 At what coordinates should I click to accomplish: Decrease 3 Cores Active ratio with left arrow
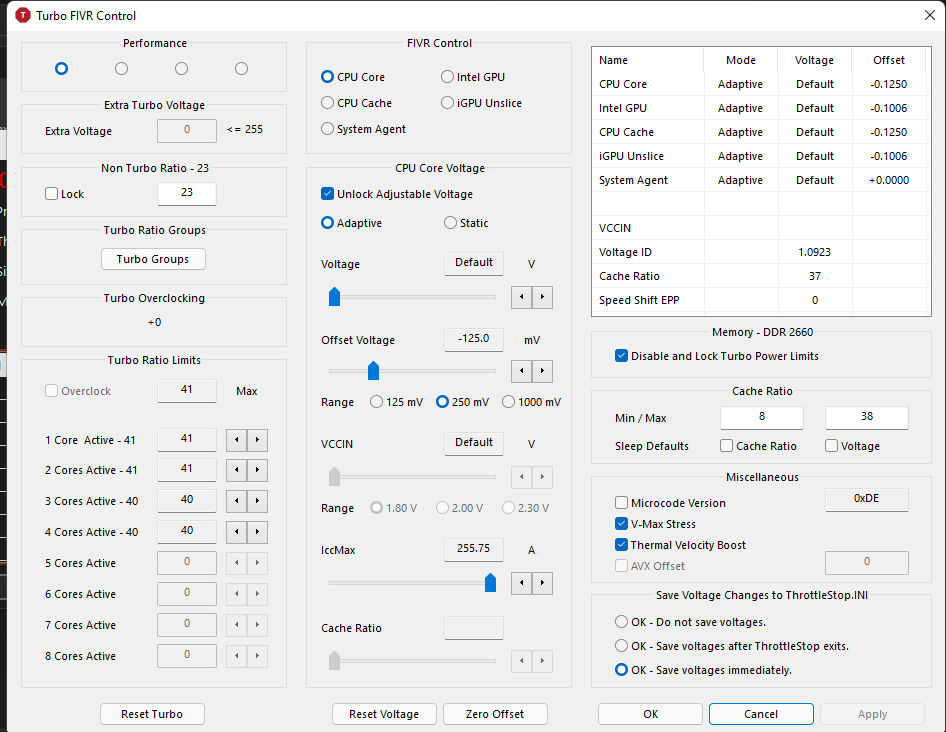[x=236, y=501]
